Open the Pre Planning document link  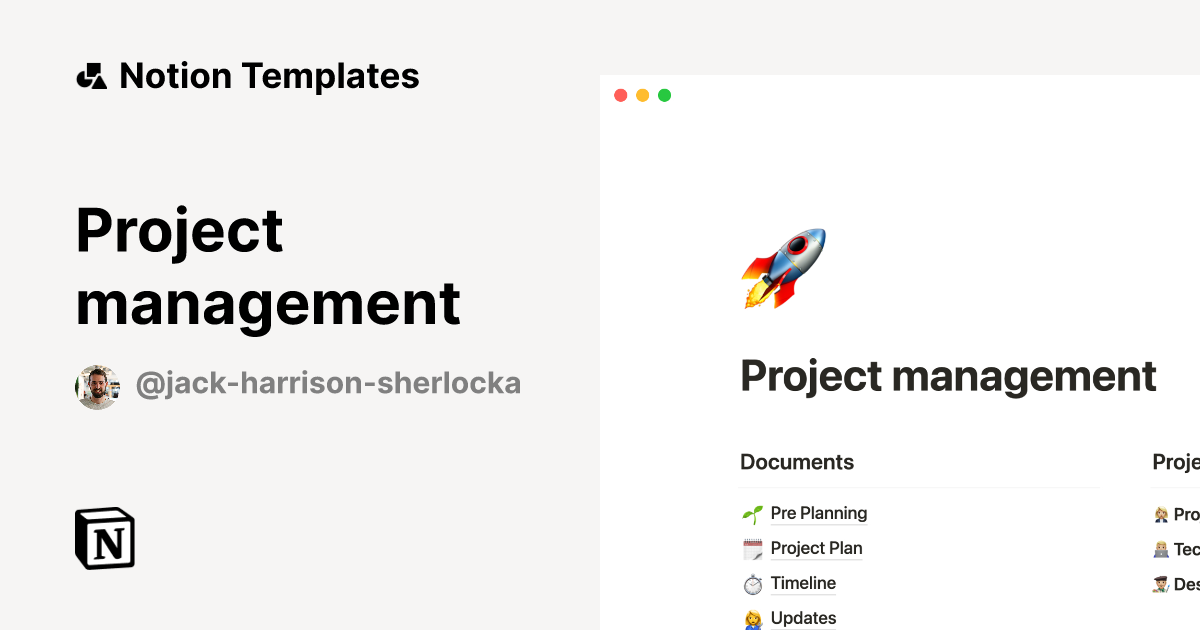click(818, 514)
